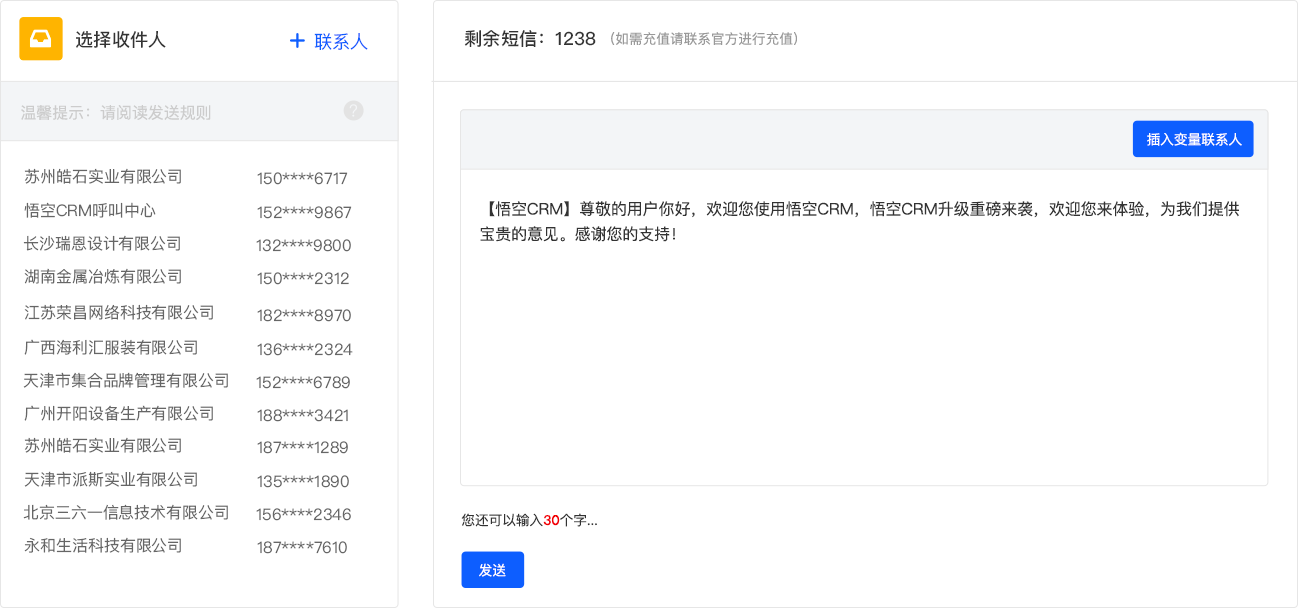Click the plus icon beside 联系人
This screenshot has height=608, width=1298.
point(296,41)
